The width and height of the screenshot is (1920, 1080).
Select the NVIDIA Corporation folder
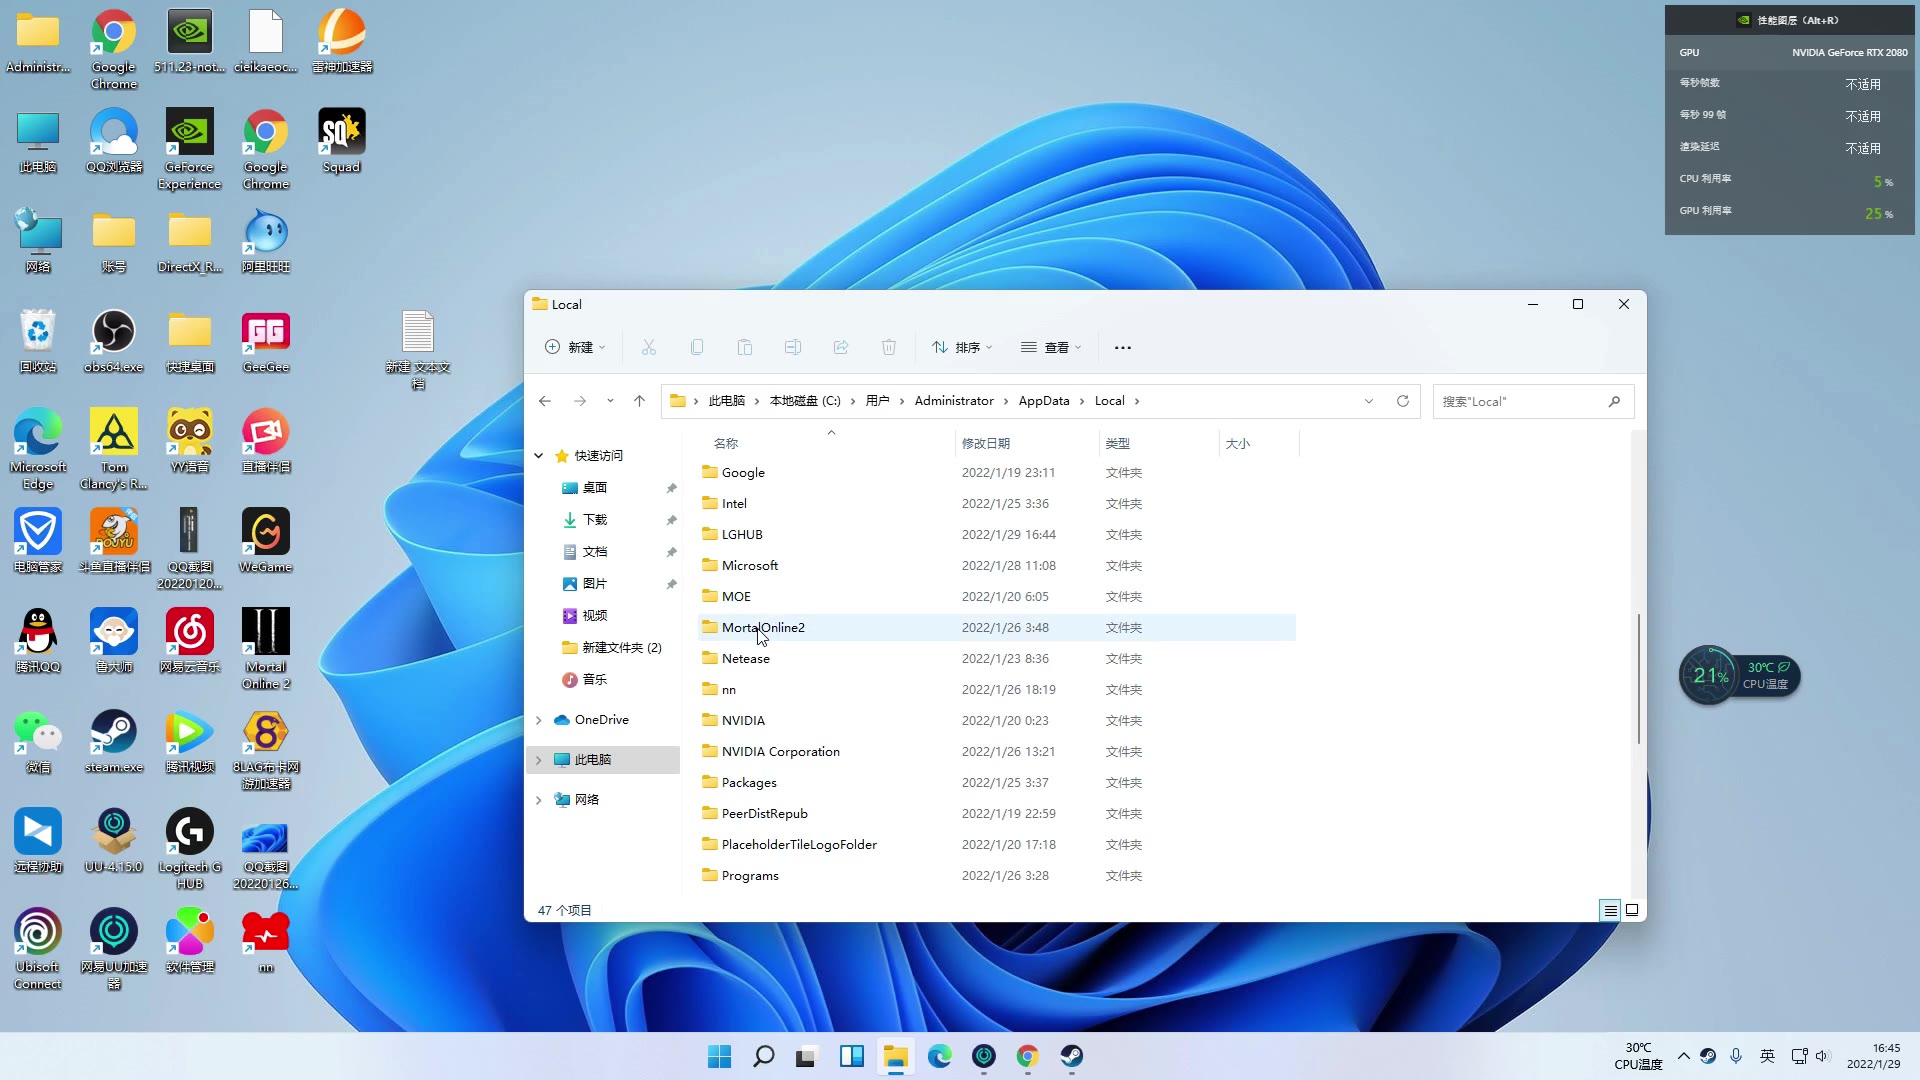click(x=996, y=752)
